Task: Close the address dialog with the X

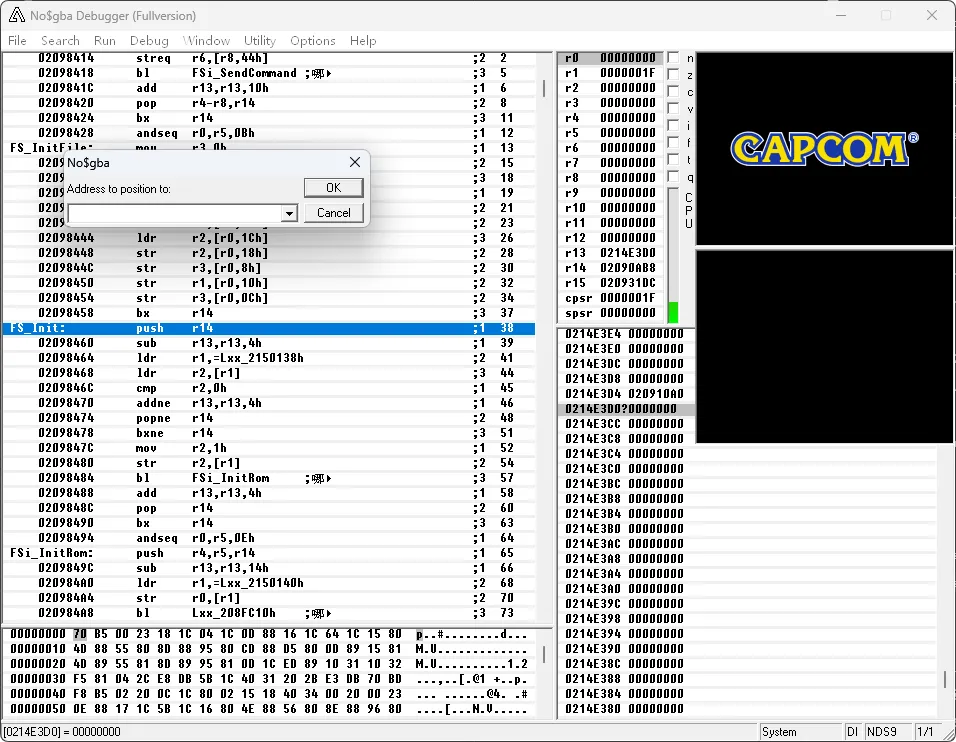Action: [x=354, y=162]
